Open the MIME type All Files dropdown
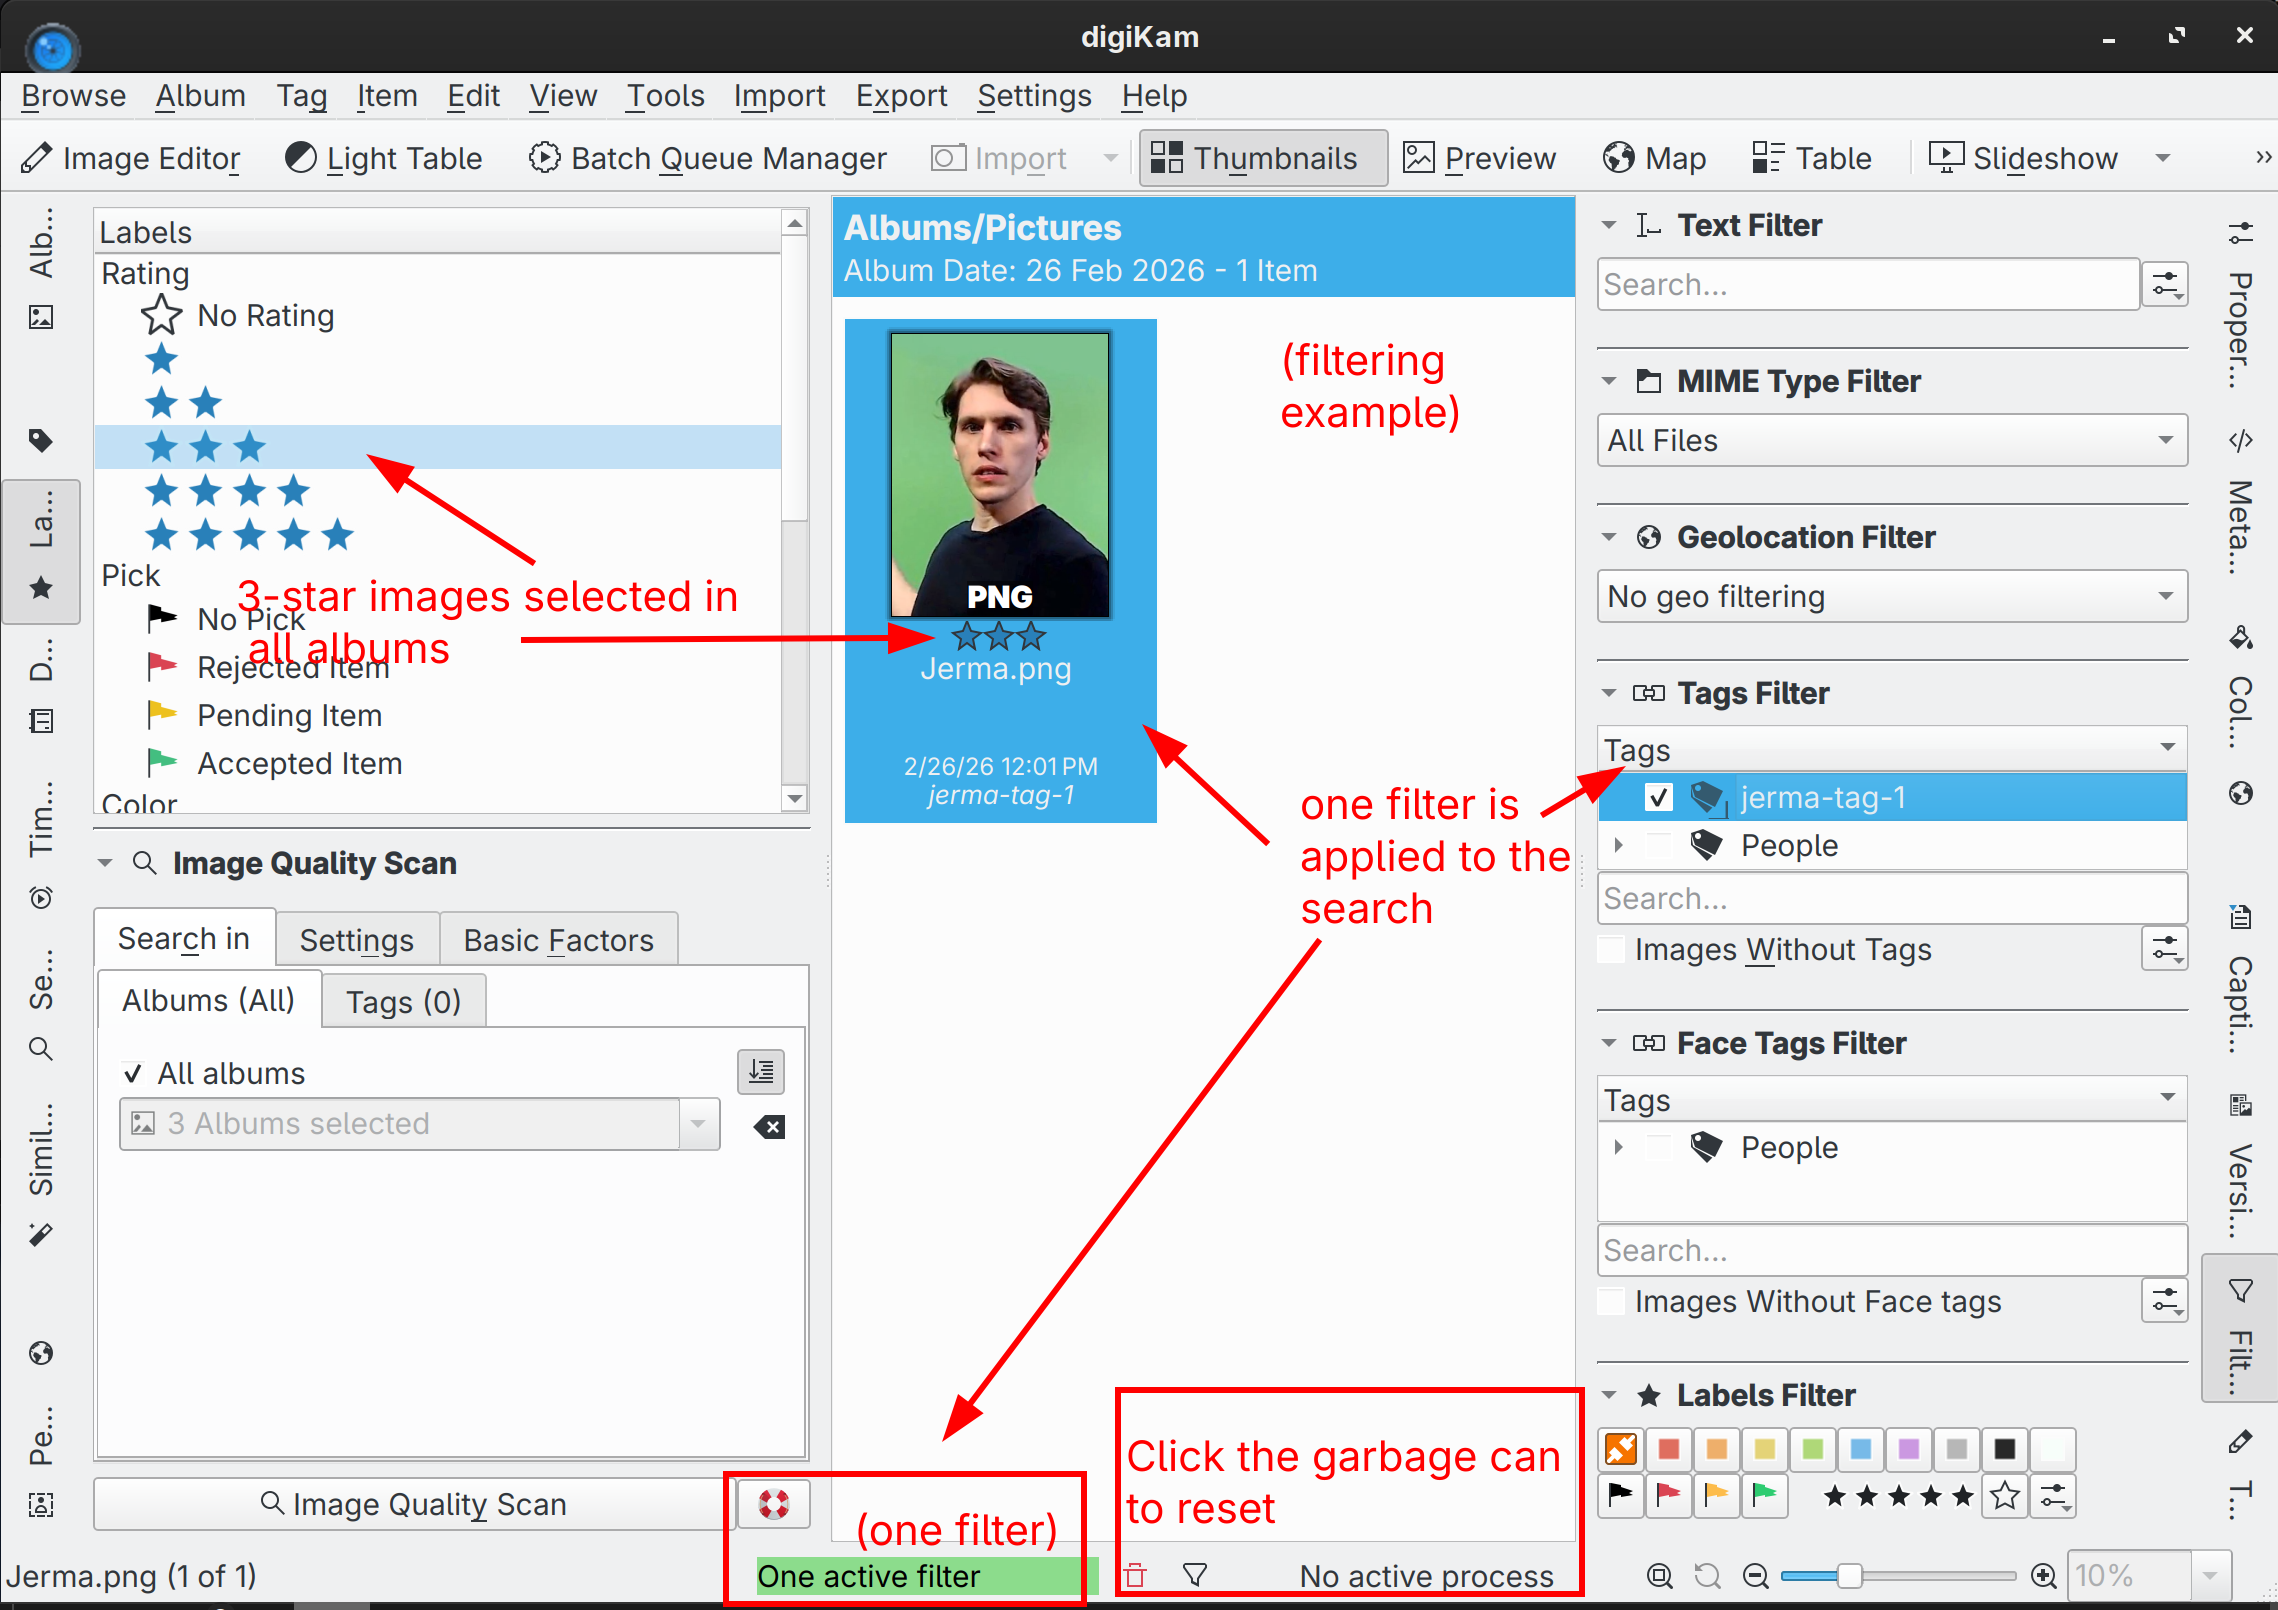 tap(1891, 440)
